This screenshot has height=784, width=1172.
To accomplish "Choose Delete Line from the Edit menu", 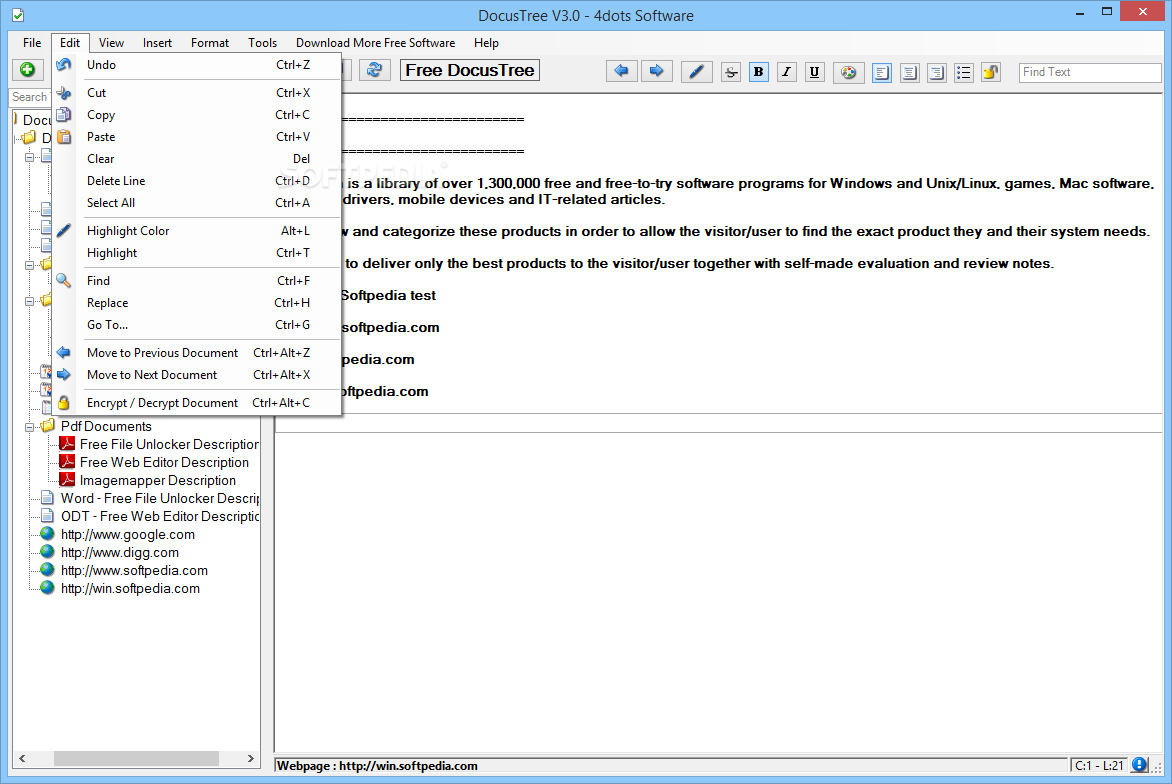I will click(197, 181).
